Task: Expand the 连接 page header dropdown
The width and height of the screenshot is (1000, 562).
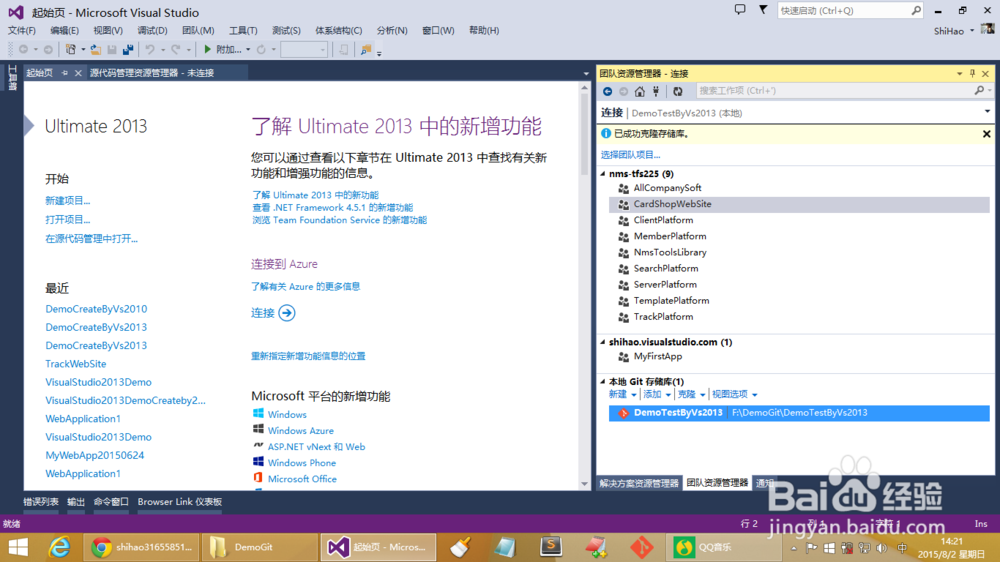Action: (x=987, y=112)
